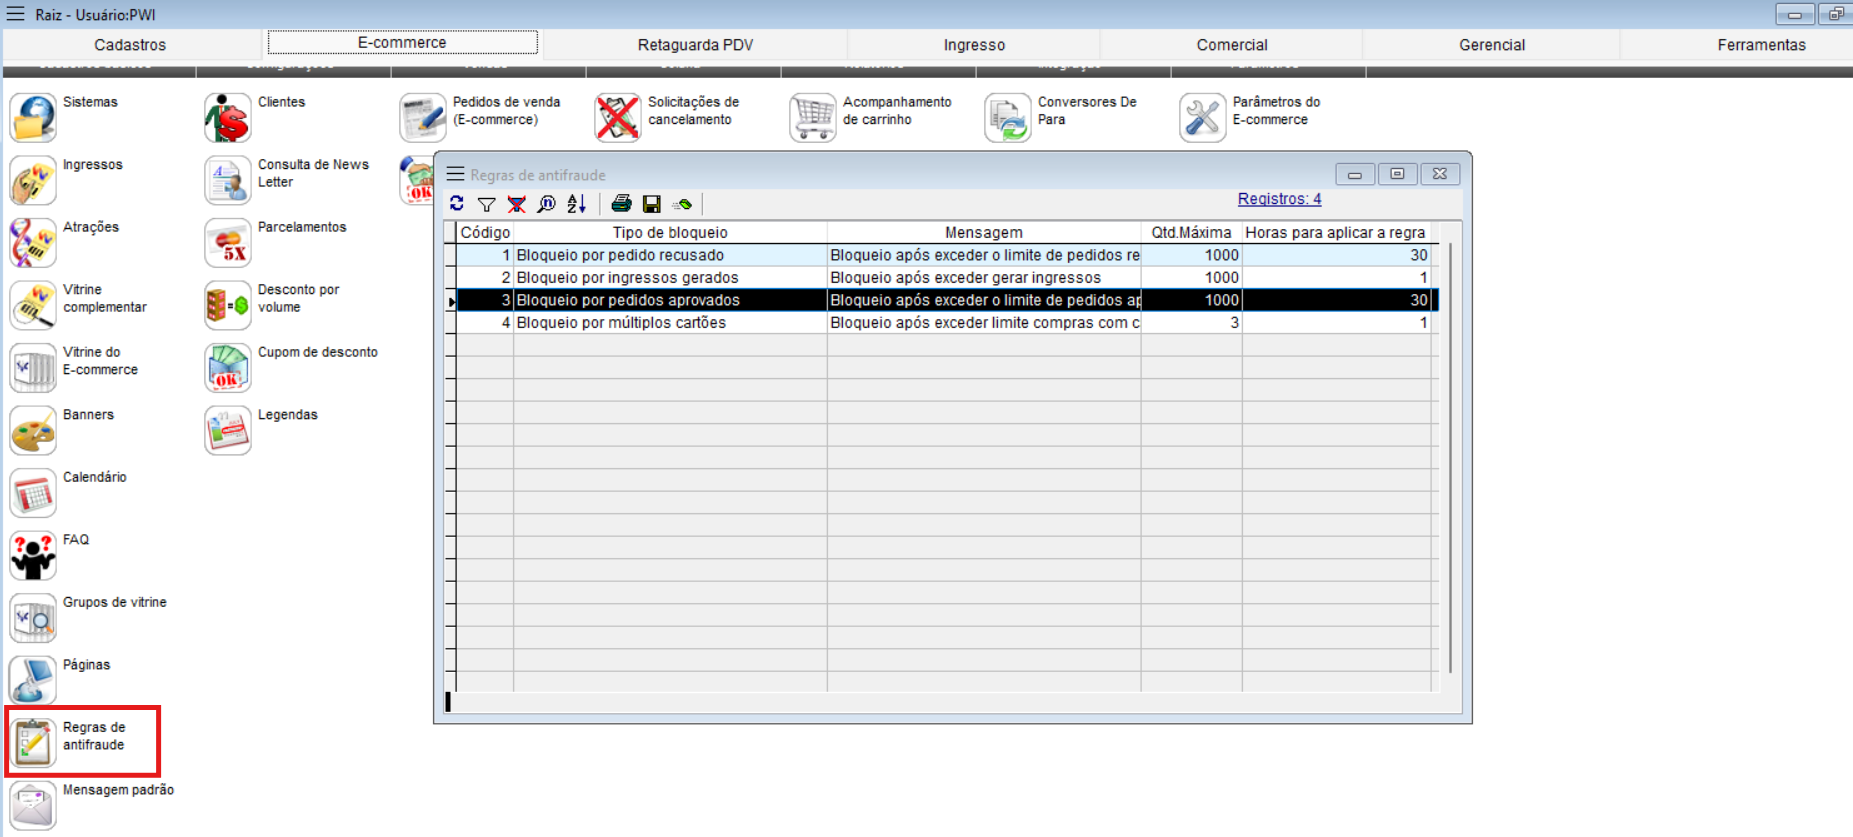Click the Registros: 4 link
The image size is (1853, 837).
(x=1279, y=199)
